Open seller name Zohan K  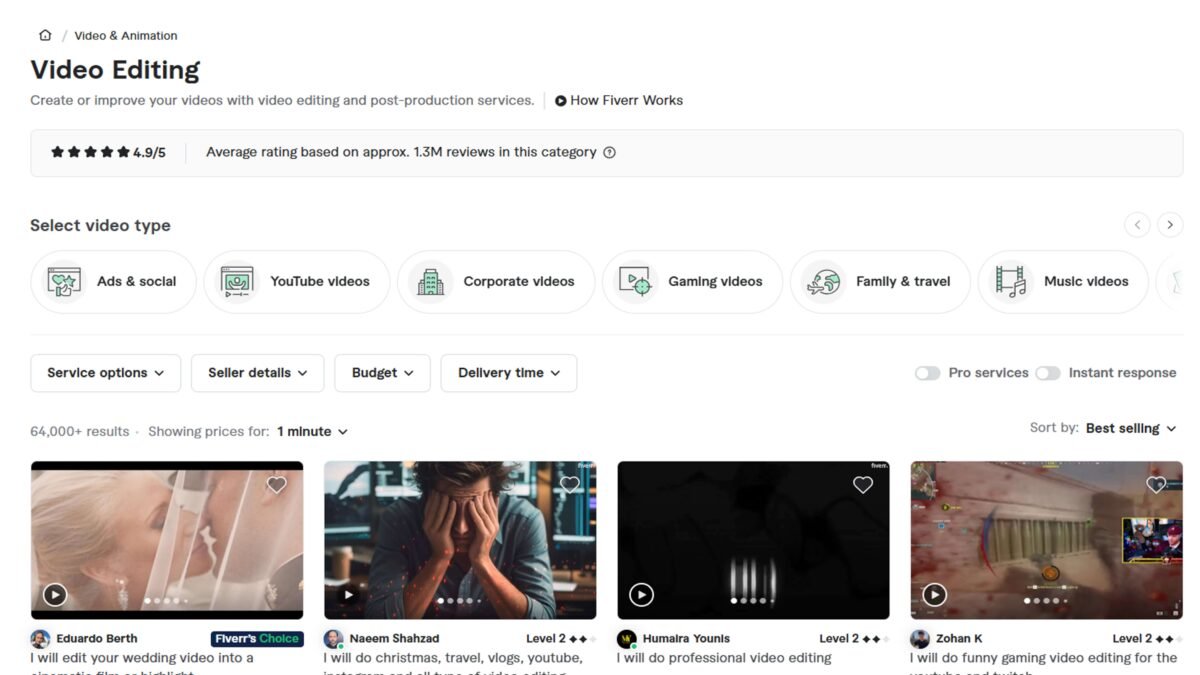pos(959,639)
